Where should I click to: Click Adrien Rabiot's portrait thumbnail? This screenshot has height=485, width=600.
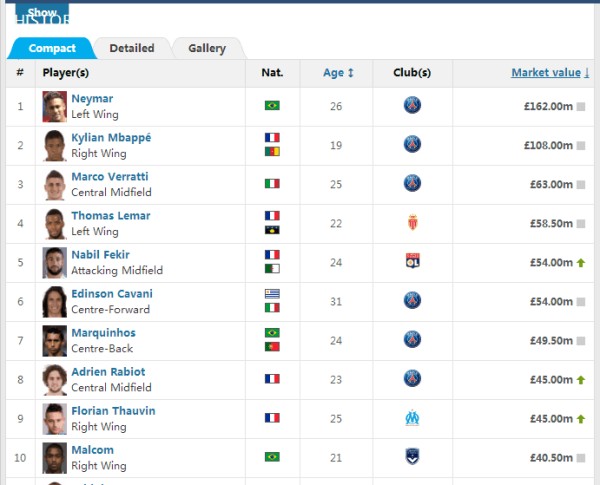click(x=54, y=380)
